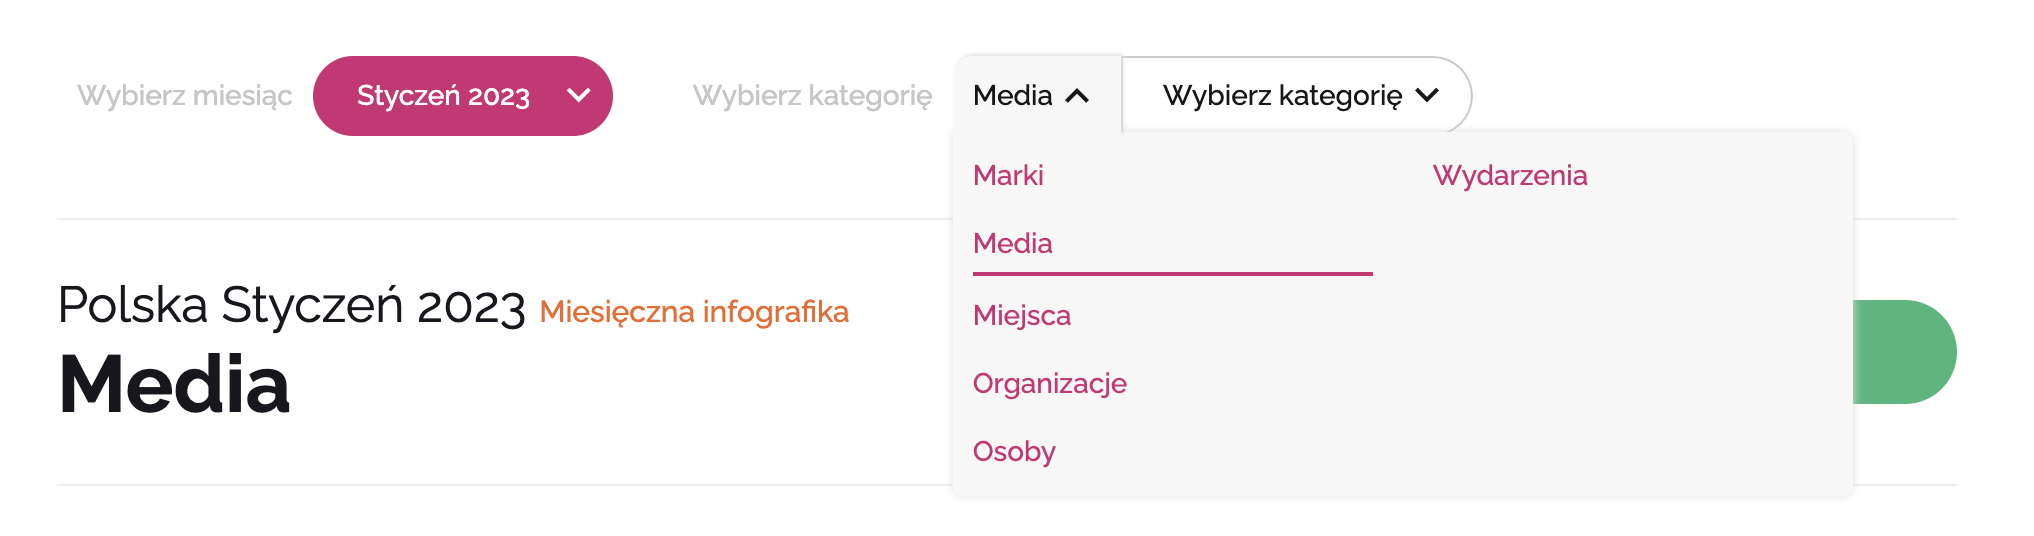Open the "Miesięczna infografika" link
The image size is (2034, 536).
tap(694, 312)
